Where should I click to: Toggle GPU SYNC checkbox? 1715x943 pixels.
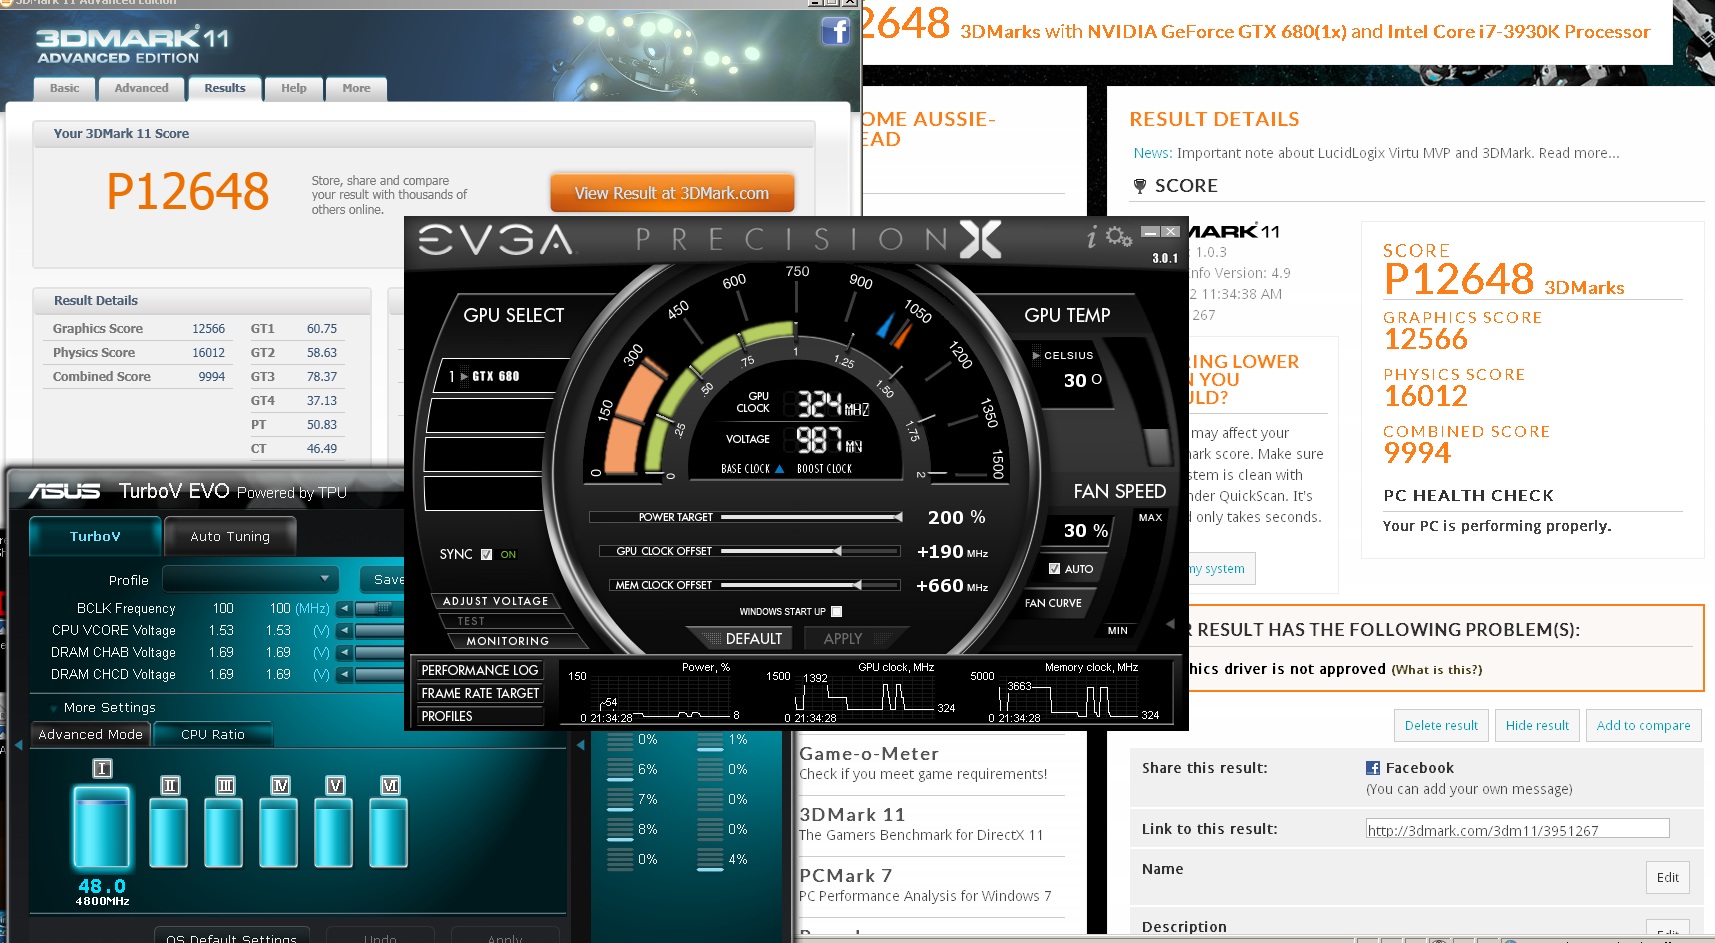coord(486,554)
